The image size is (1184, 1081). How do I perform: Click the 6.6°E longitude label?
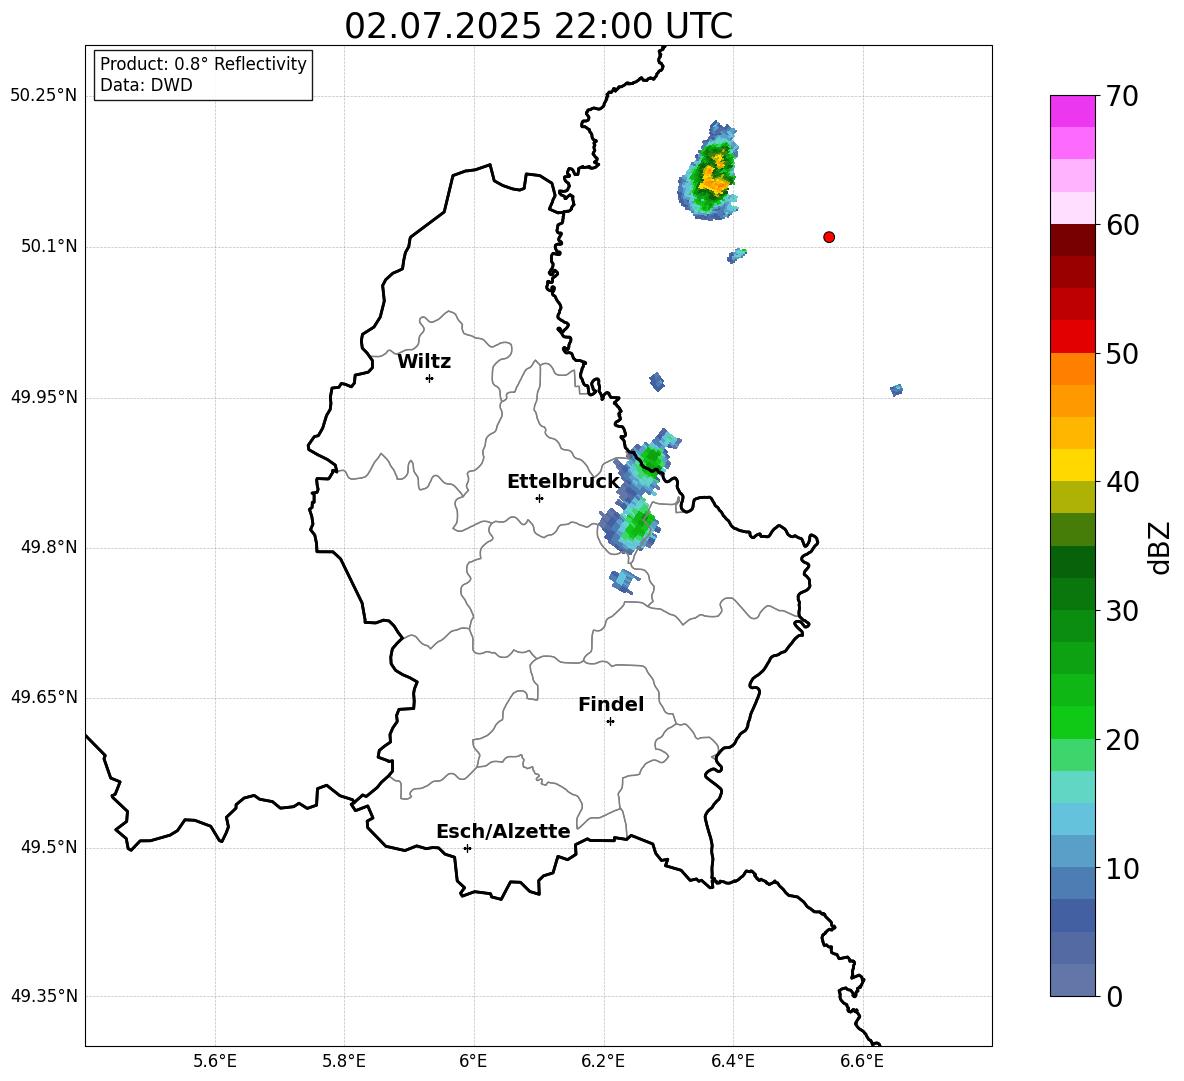(x=862, y=1061)
